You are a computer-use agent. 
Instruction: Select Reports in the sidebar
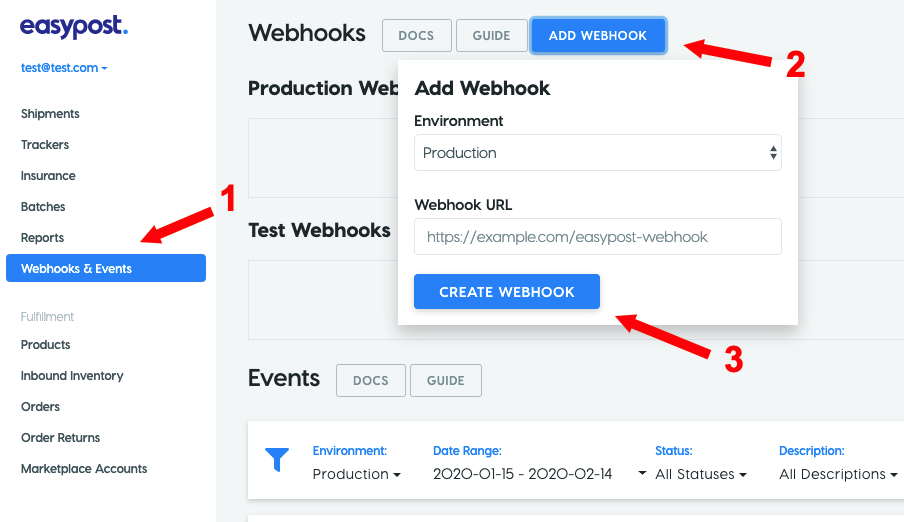point(42,238)
